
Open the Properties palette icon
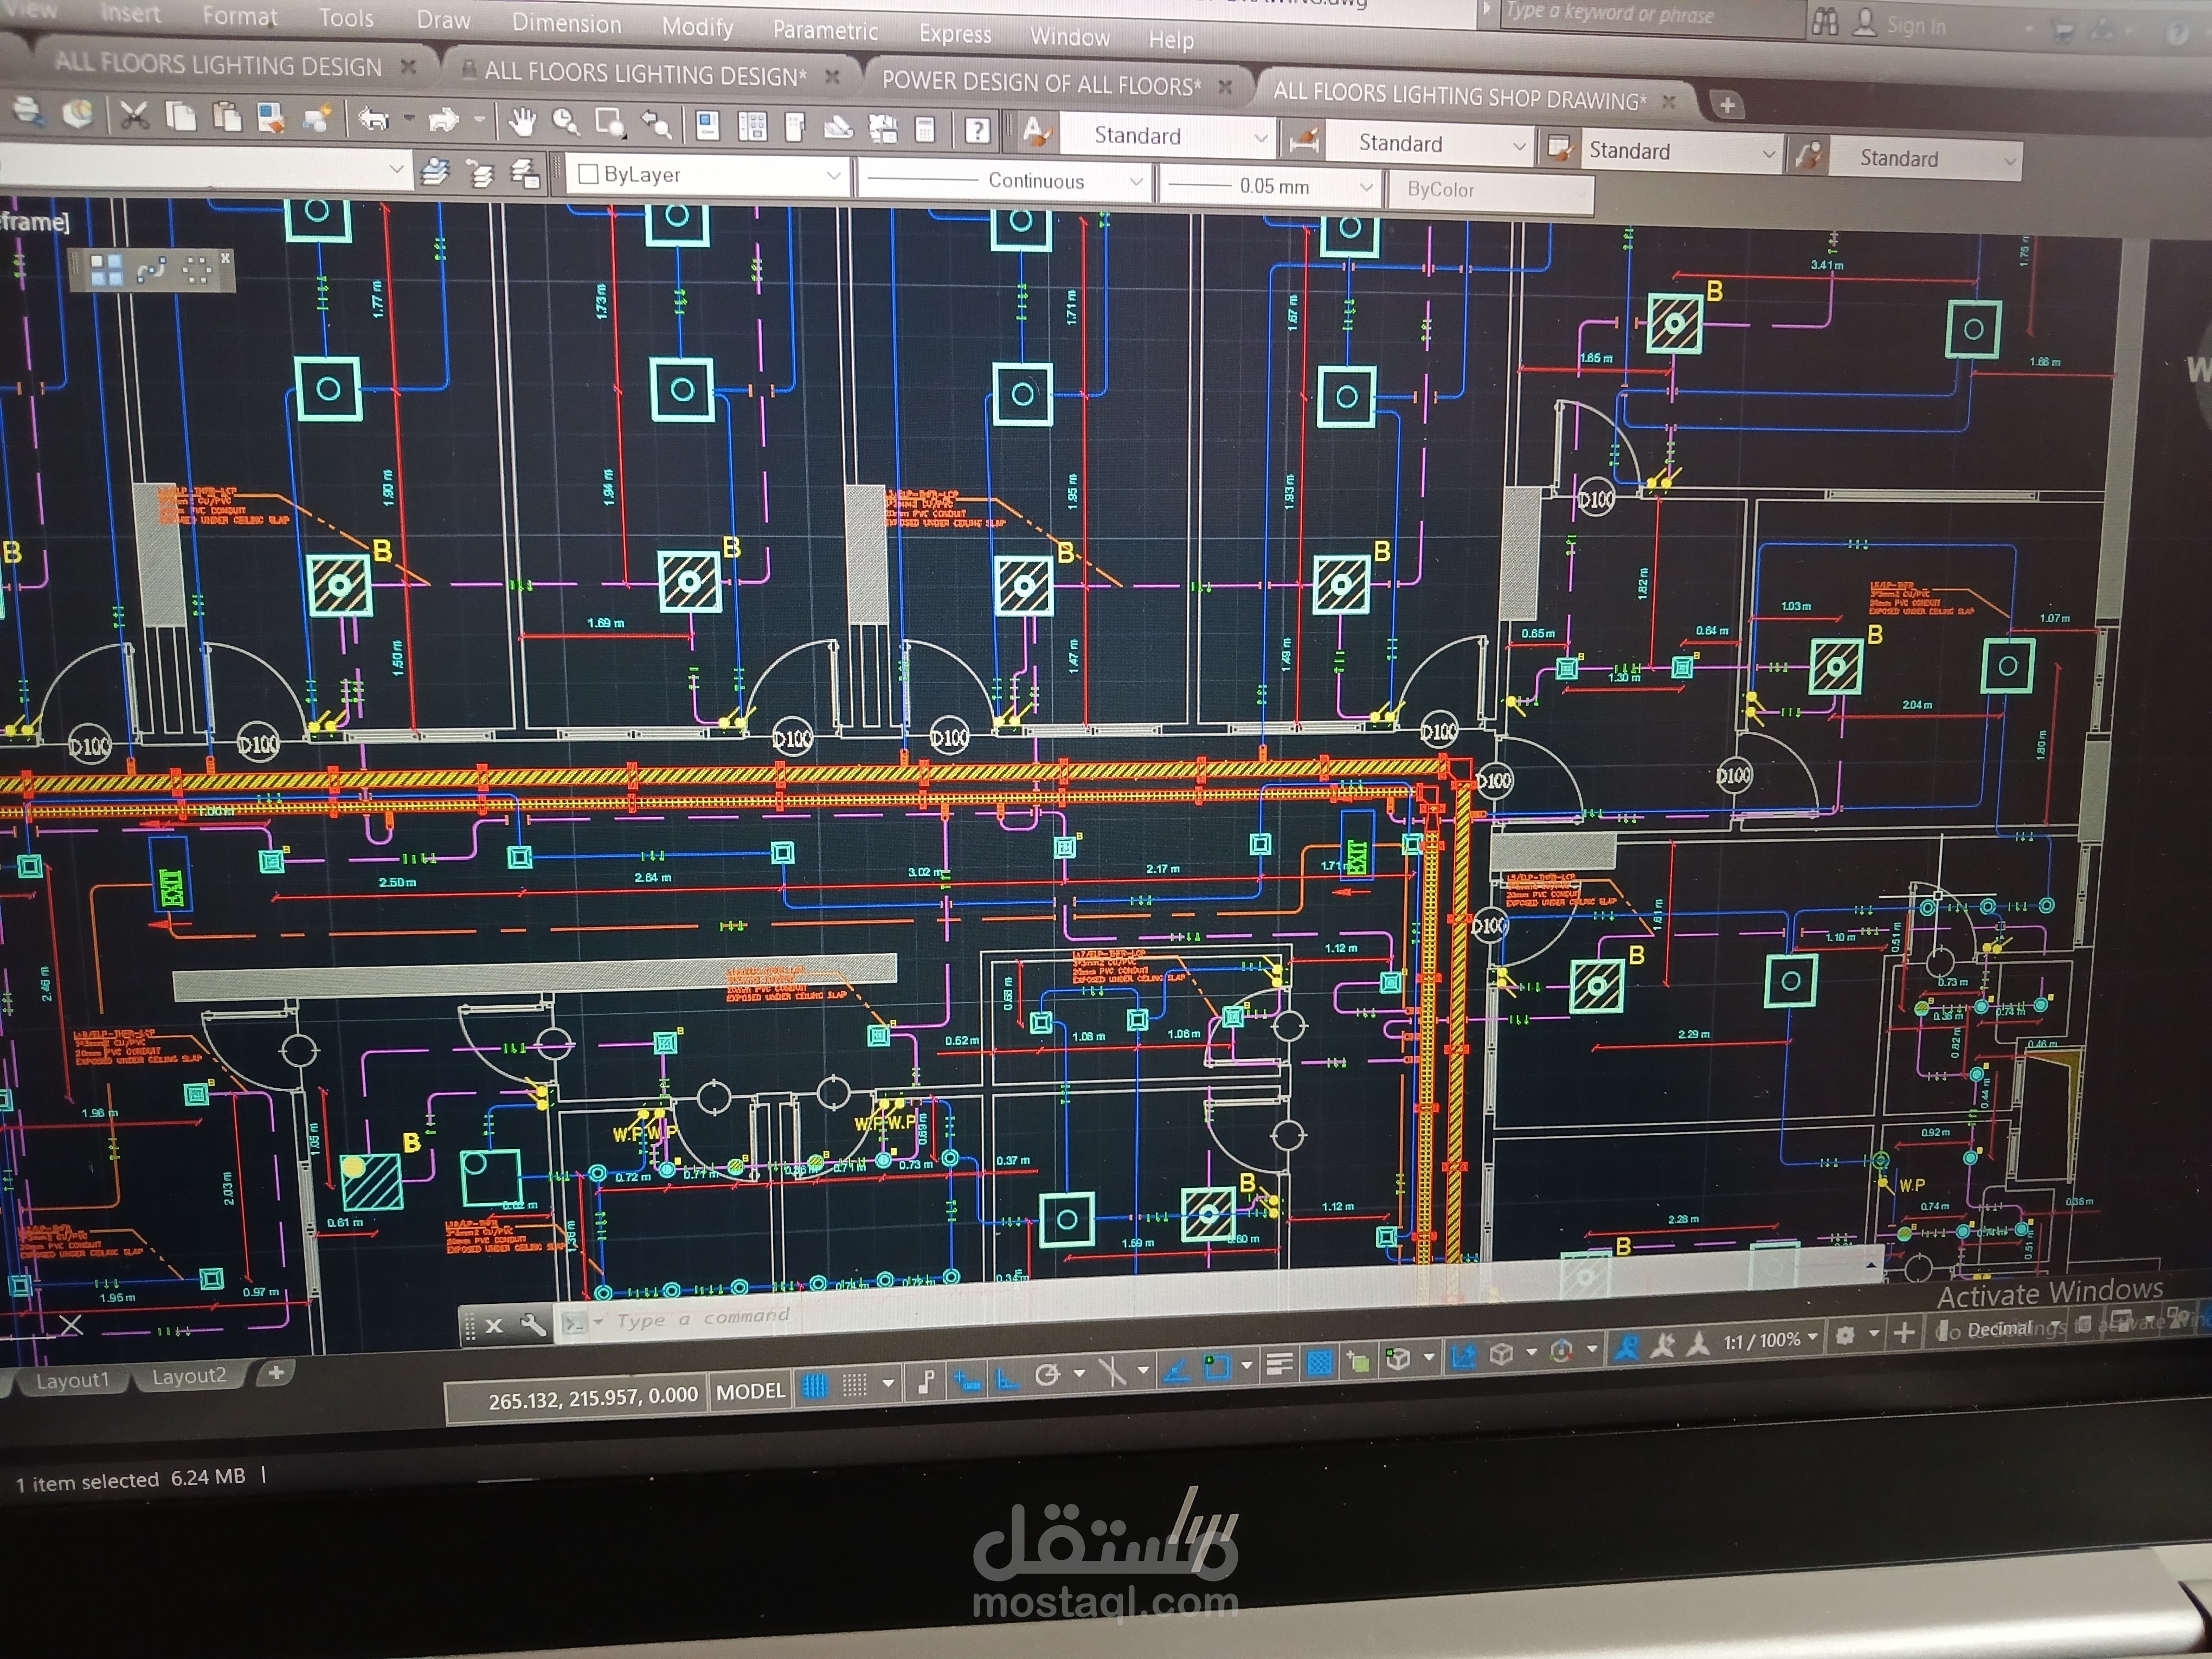707,125
